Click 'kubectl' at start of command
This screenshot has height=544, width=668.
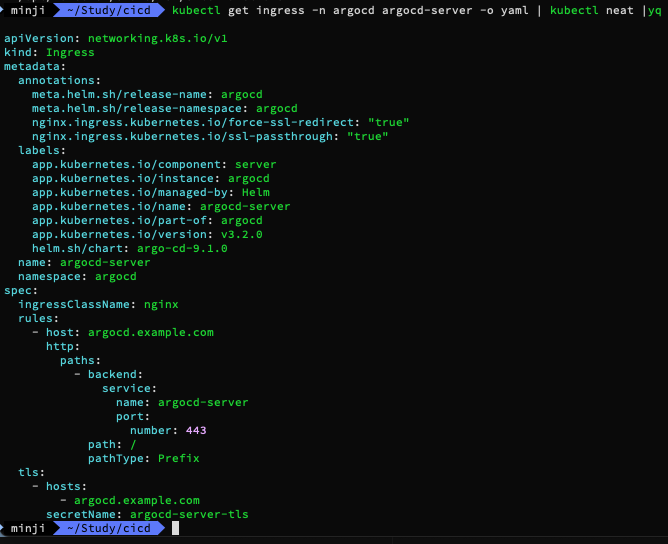click(196, 10)
